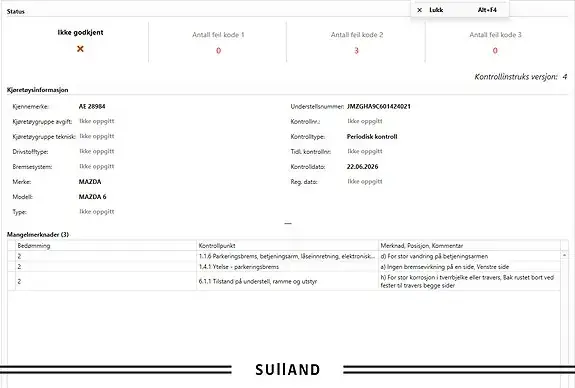Select the Antall feil kode 2 count 3
Screen dimensions: 575x388
coord(356,51)
